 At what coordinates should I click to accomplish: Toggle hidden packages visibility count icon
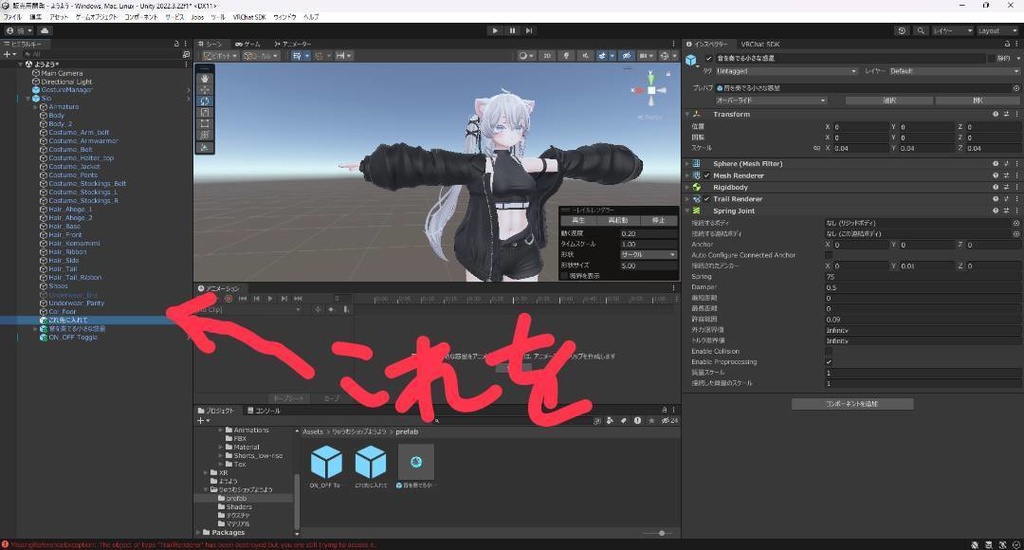coord(670,421)
